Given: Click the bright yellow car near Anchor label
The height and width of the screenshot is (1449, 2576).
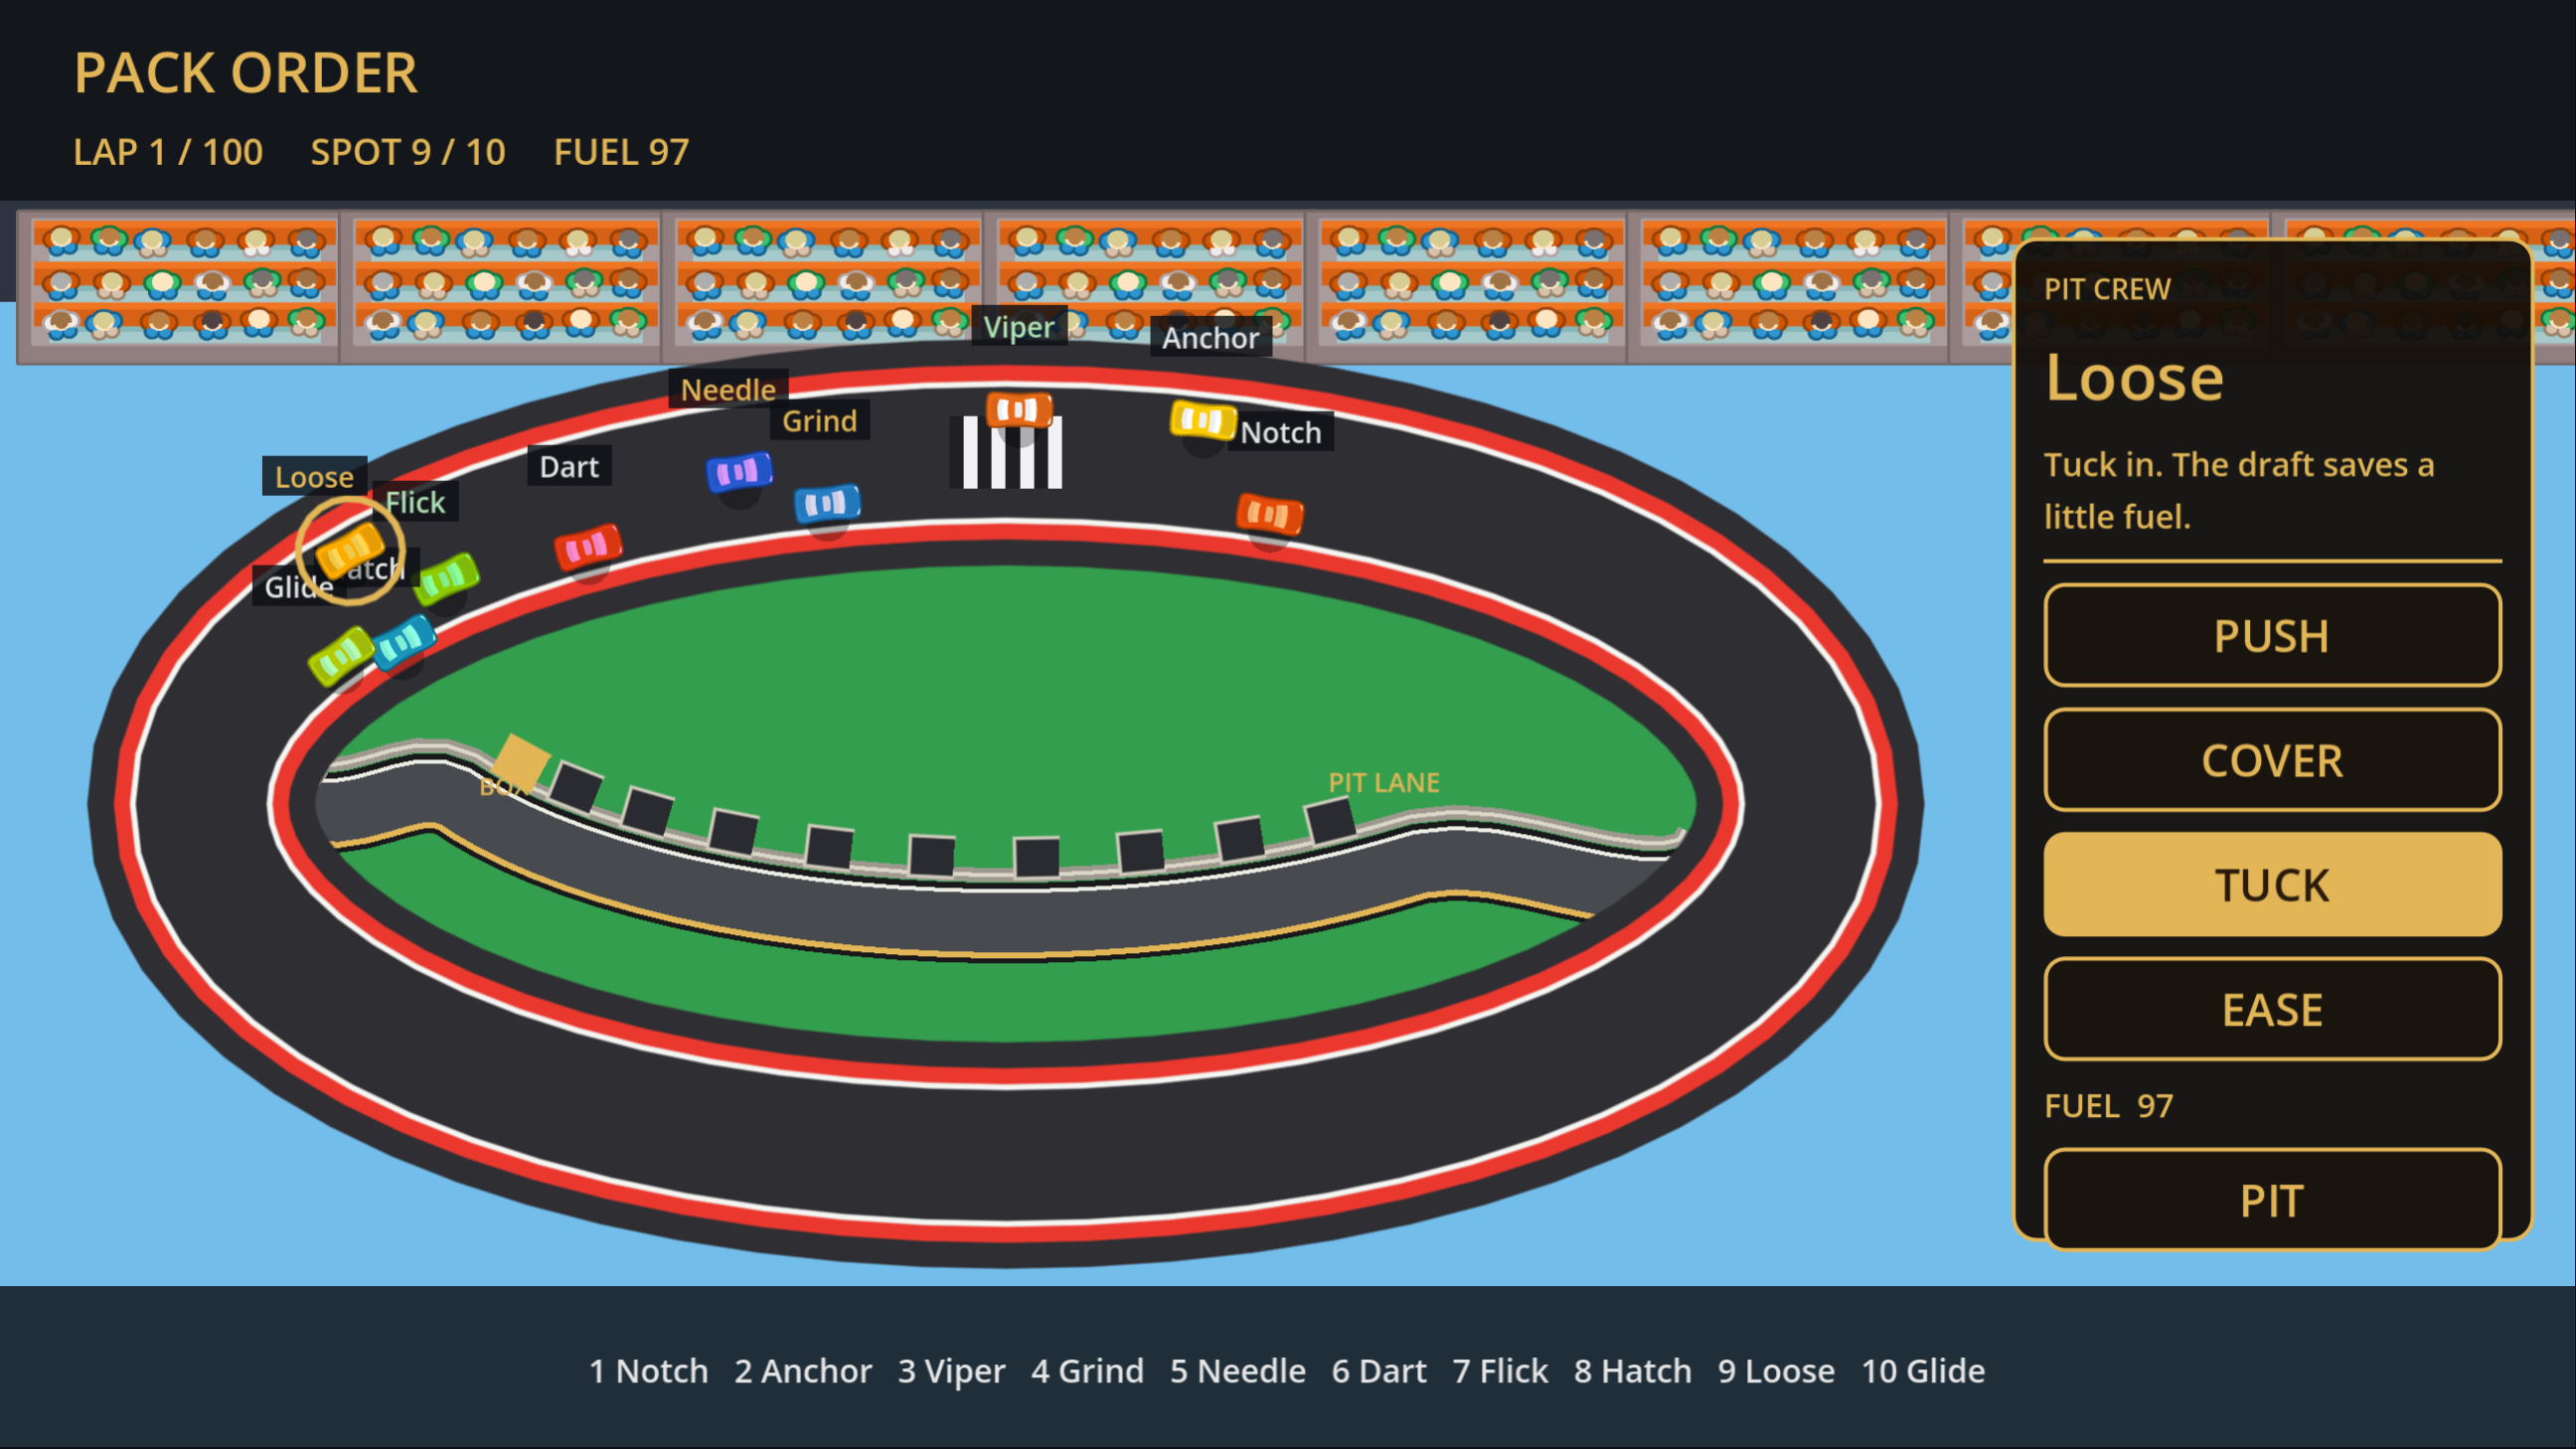Looking at the screenshot, I should (x=1203, y=420).
